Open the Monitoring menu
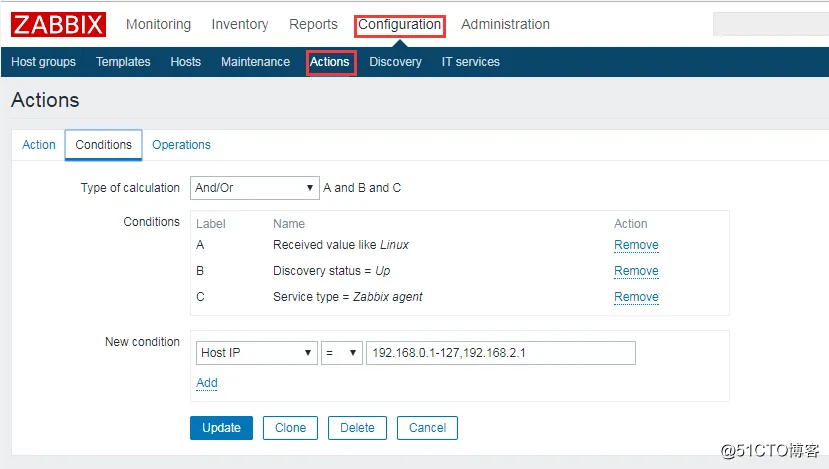Image resolution: width=829 pixels, height=469 pixels. (158, 24)
